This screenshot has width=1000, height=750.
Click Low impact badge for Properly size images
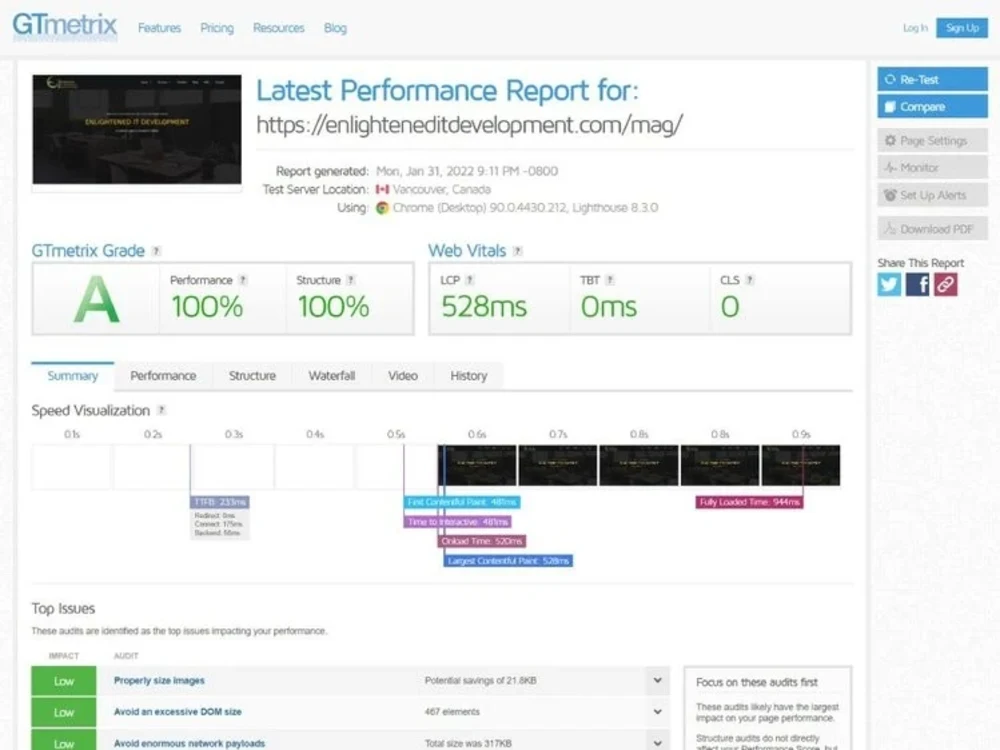tap(64, 681)
